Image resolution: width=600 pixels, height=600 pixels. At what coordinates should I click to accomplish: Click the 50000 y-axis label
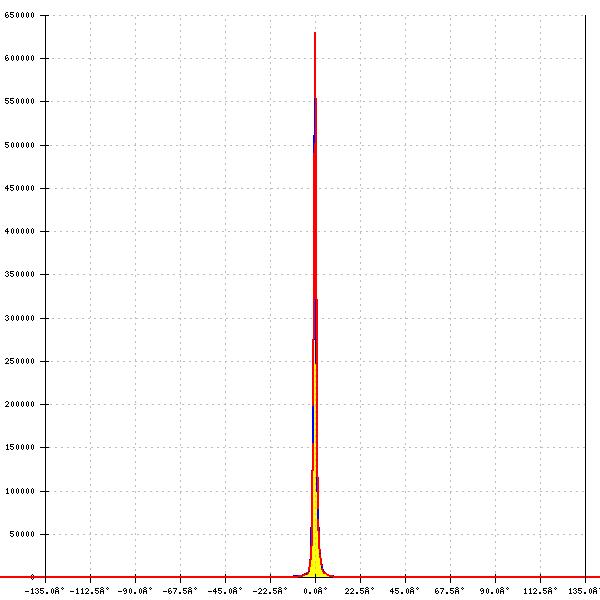click(x=23, y=535)
